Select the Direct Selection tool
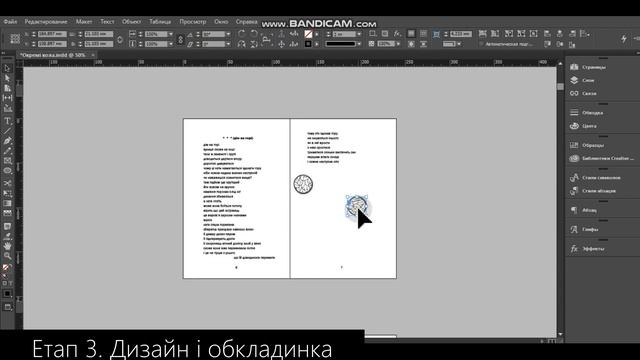 click(7, 78)
